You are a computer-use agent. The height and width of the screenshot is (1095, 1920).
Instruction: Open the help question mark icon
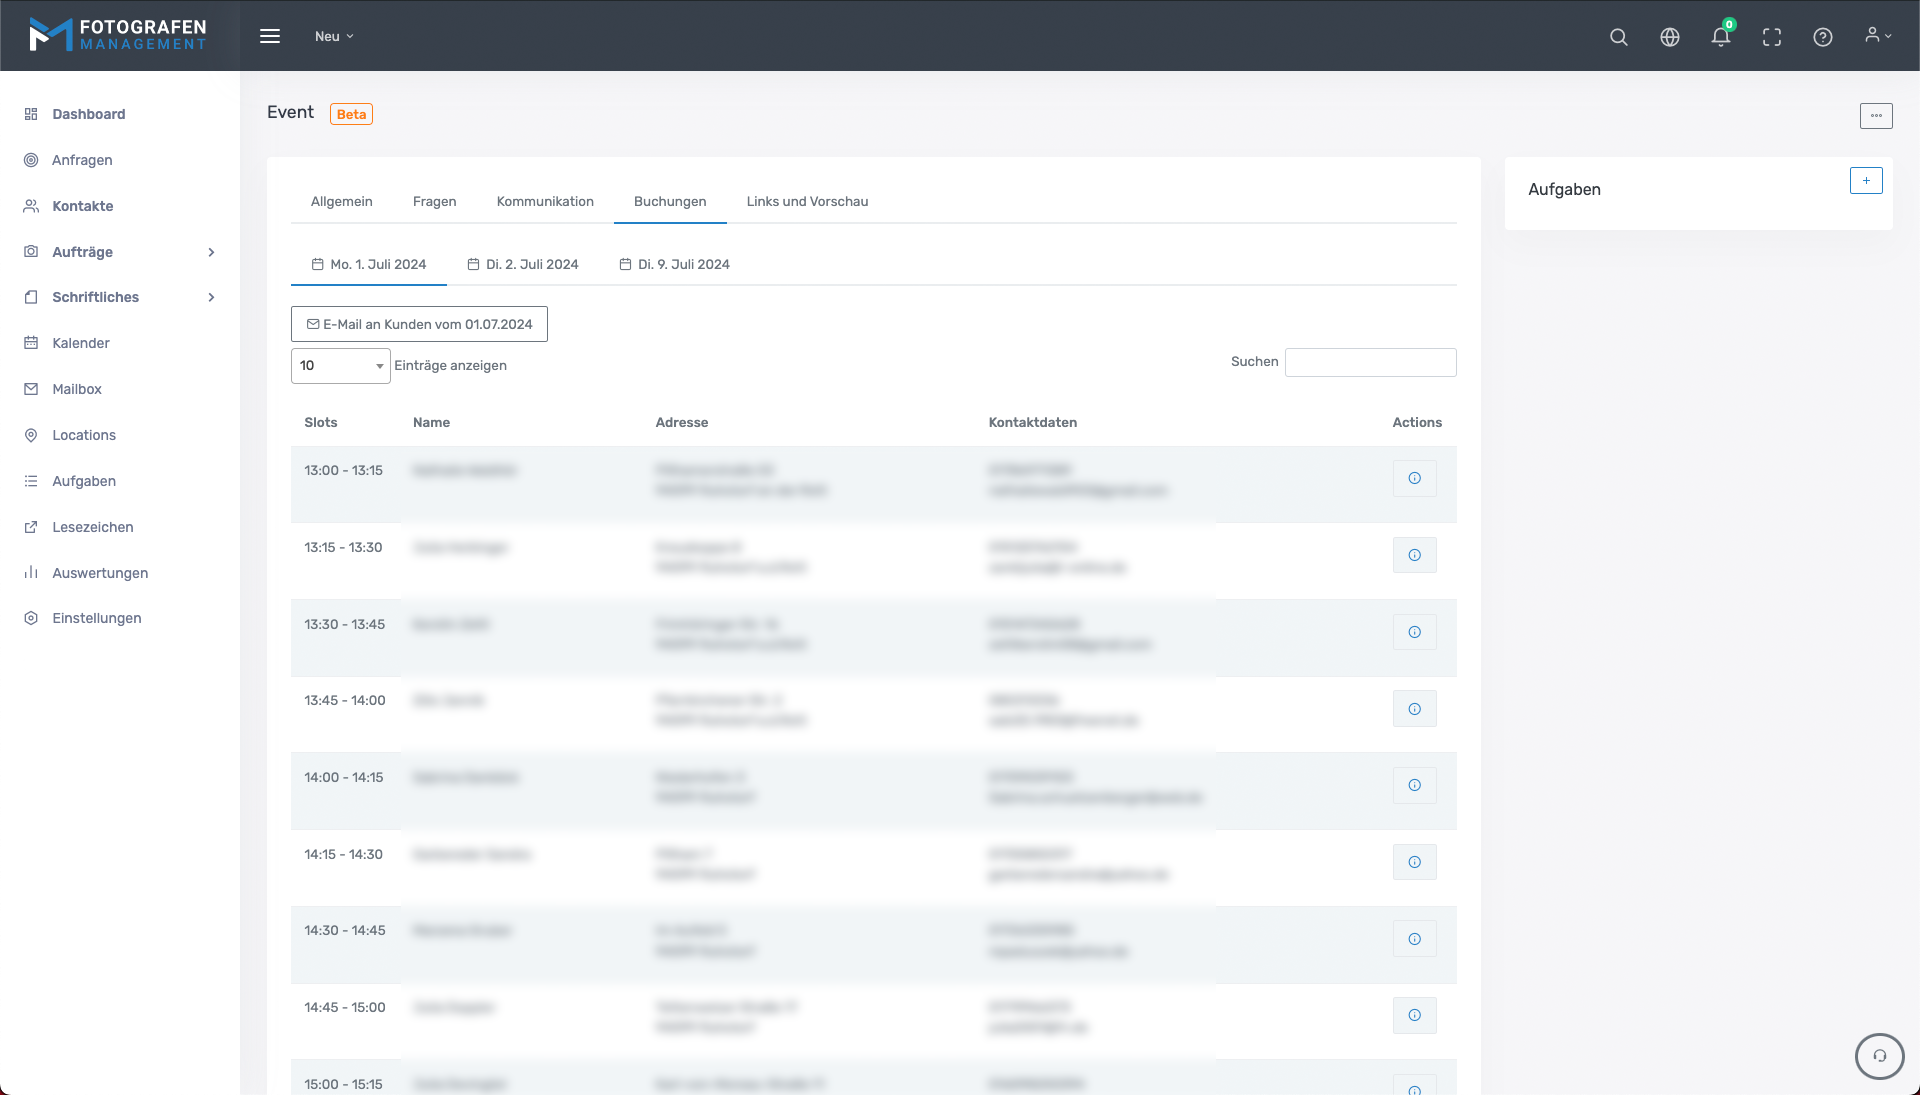point(1822,37)
